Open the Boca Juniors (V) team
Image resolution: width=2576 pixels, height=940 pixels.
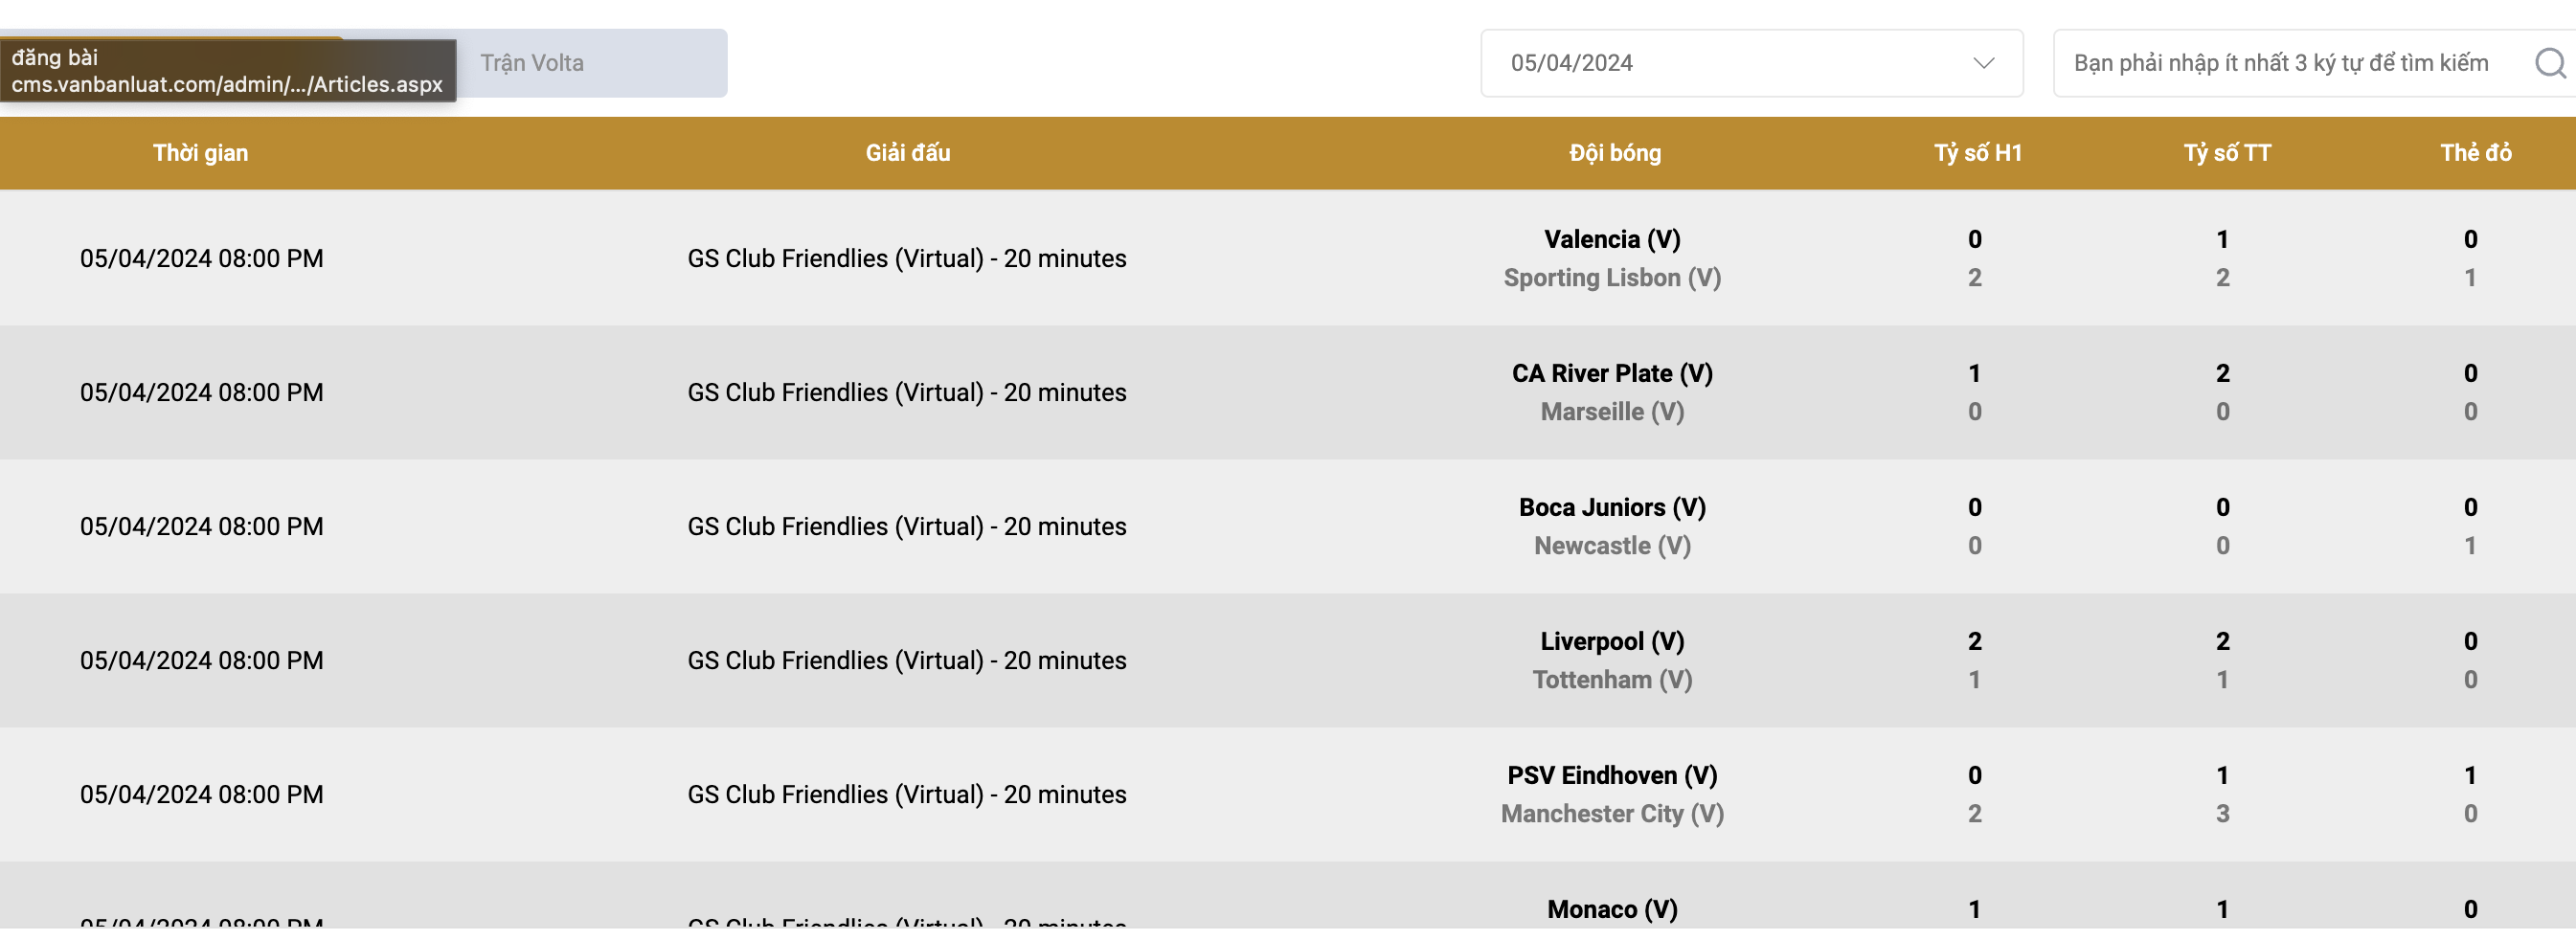[x=1612, y=507]
